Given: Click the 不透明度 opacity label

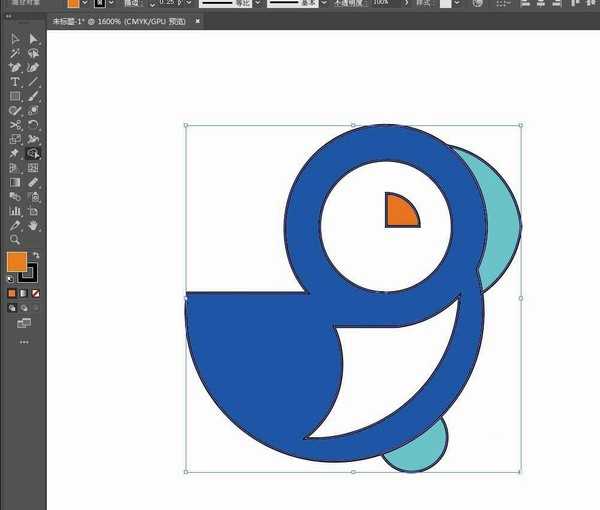Looking at the screenshot, I should [x=350, y=4].
